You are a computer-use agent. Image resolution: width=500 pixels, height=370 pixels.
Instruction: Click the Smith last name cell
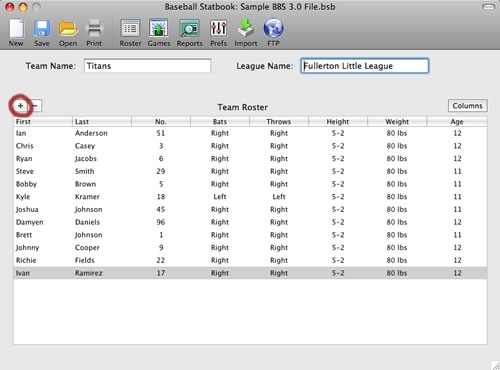pyautogui.click(x=85, y=171)
